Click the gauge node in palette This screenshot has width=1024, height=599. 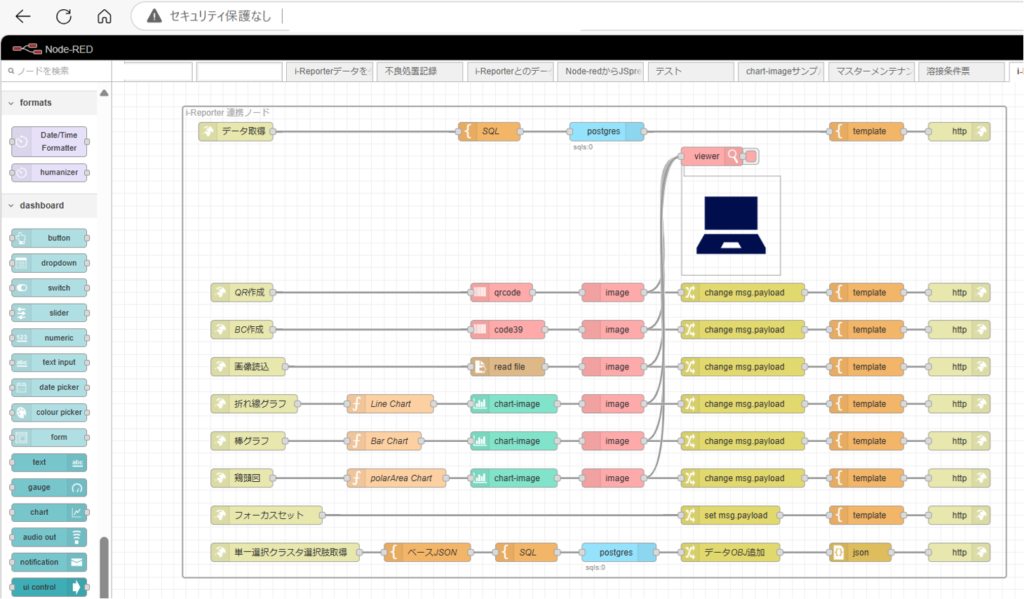pos(48,487)
